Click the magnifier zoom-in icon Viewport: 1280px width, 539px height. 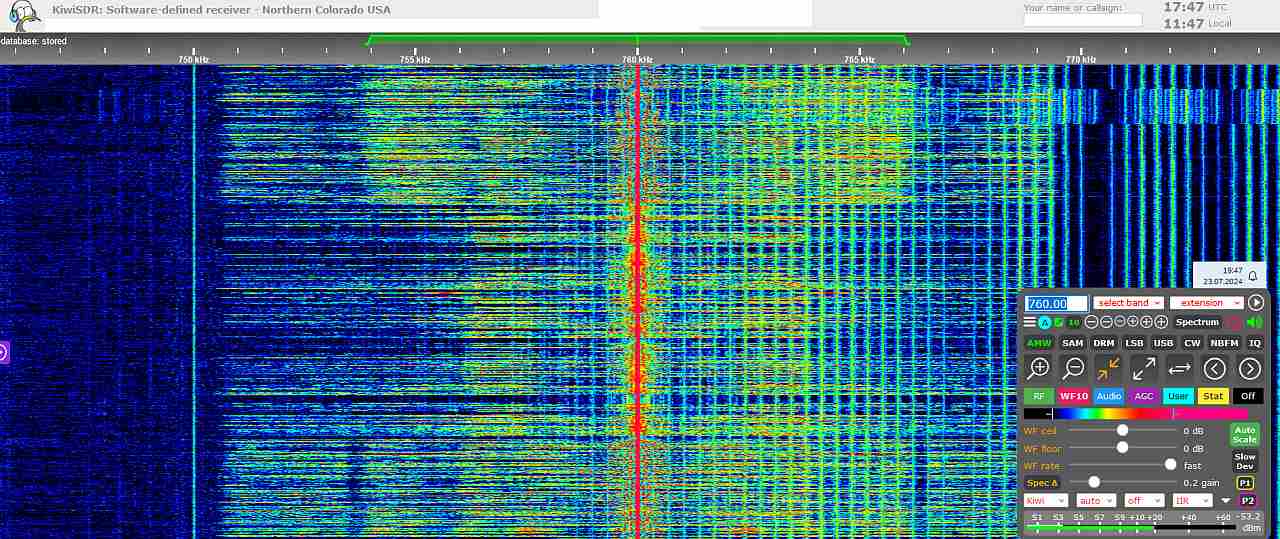click(1039, 369)
